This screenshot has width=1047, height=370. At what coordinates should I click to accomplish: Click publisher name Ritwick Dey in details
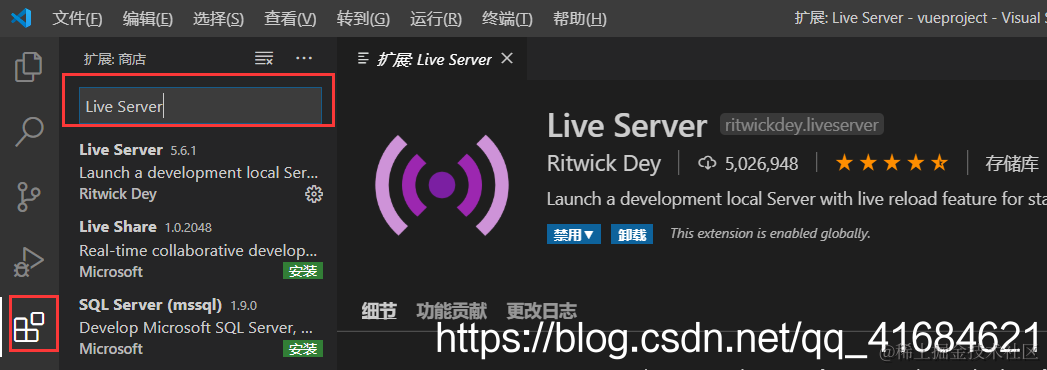(604, 163)
